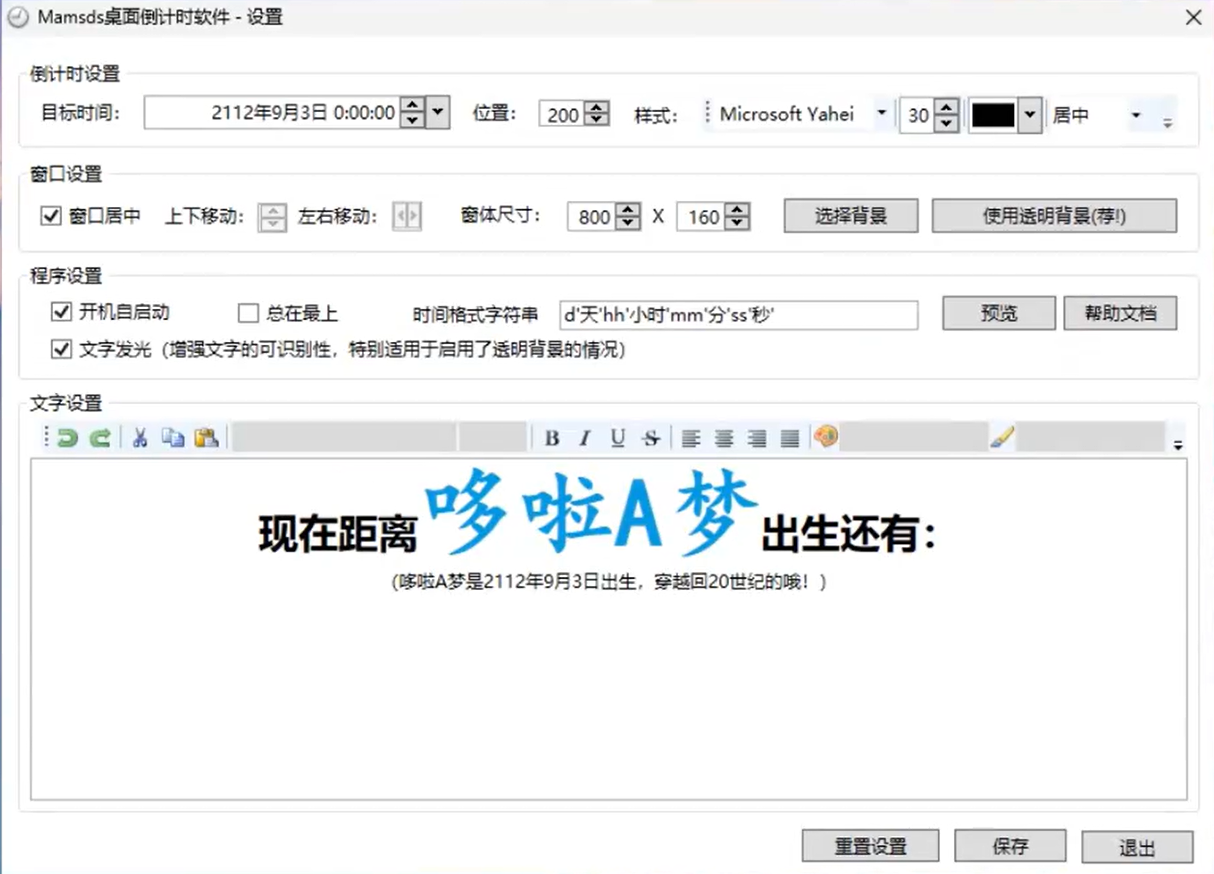Click the 选择背景 button
The height and width of the screenshot is (874, 1214).
coord(851,215)
